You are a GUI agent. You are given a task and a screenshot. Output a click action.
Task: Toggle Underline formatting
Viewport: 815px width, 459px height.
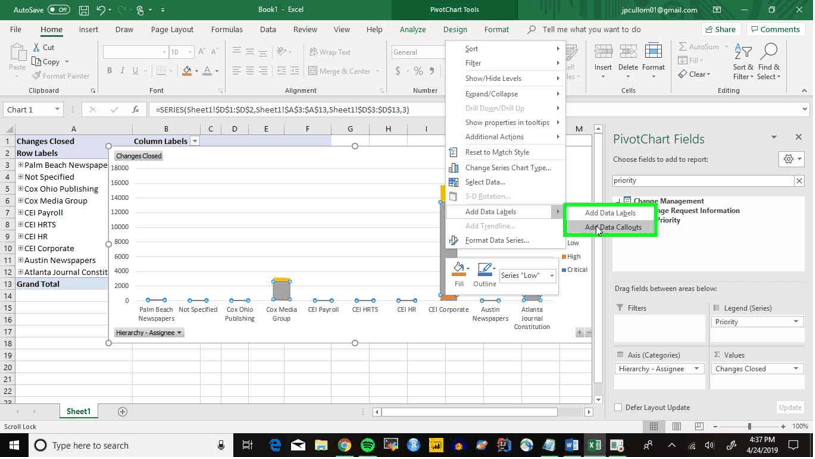click(135, 71)
